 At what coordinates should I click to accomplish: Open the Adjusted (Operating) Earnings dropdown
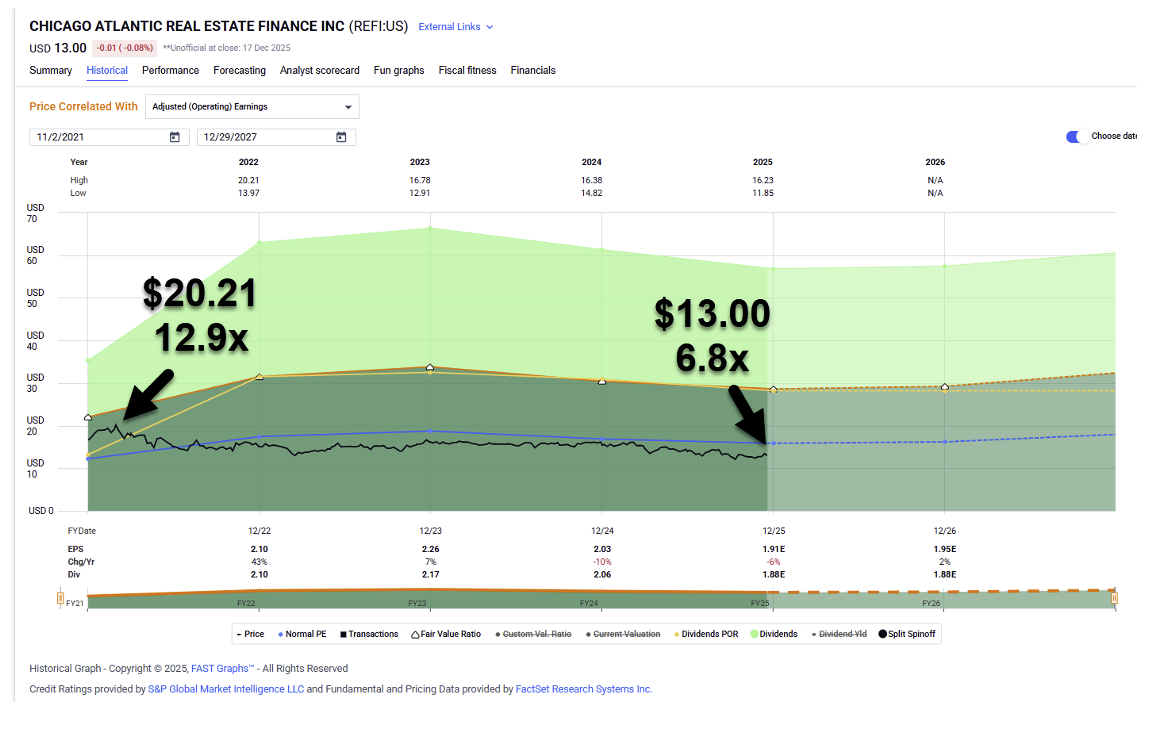[252, 107]
